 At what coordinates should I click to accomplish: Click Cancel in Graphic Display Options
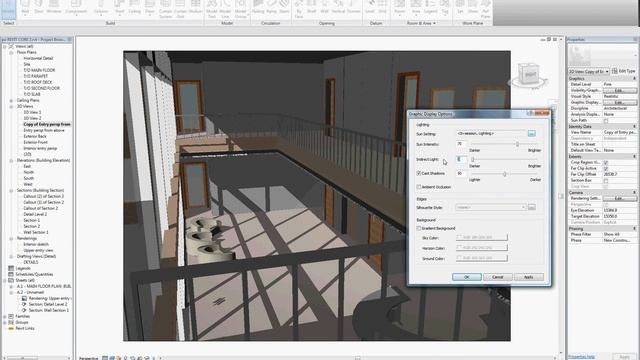498,277
